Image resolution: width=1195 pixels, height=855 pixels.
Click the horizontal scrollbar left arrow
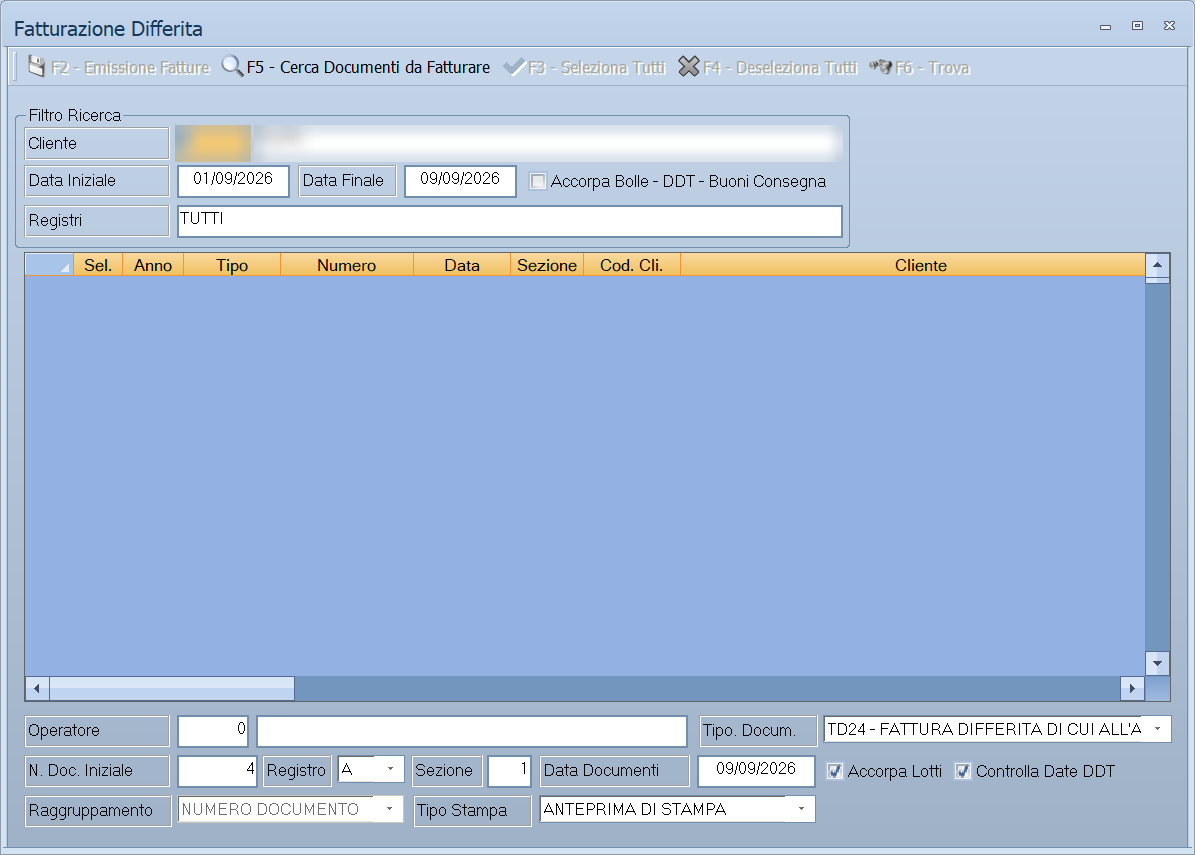37,688
